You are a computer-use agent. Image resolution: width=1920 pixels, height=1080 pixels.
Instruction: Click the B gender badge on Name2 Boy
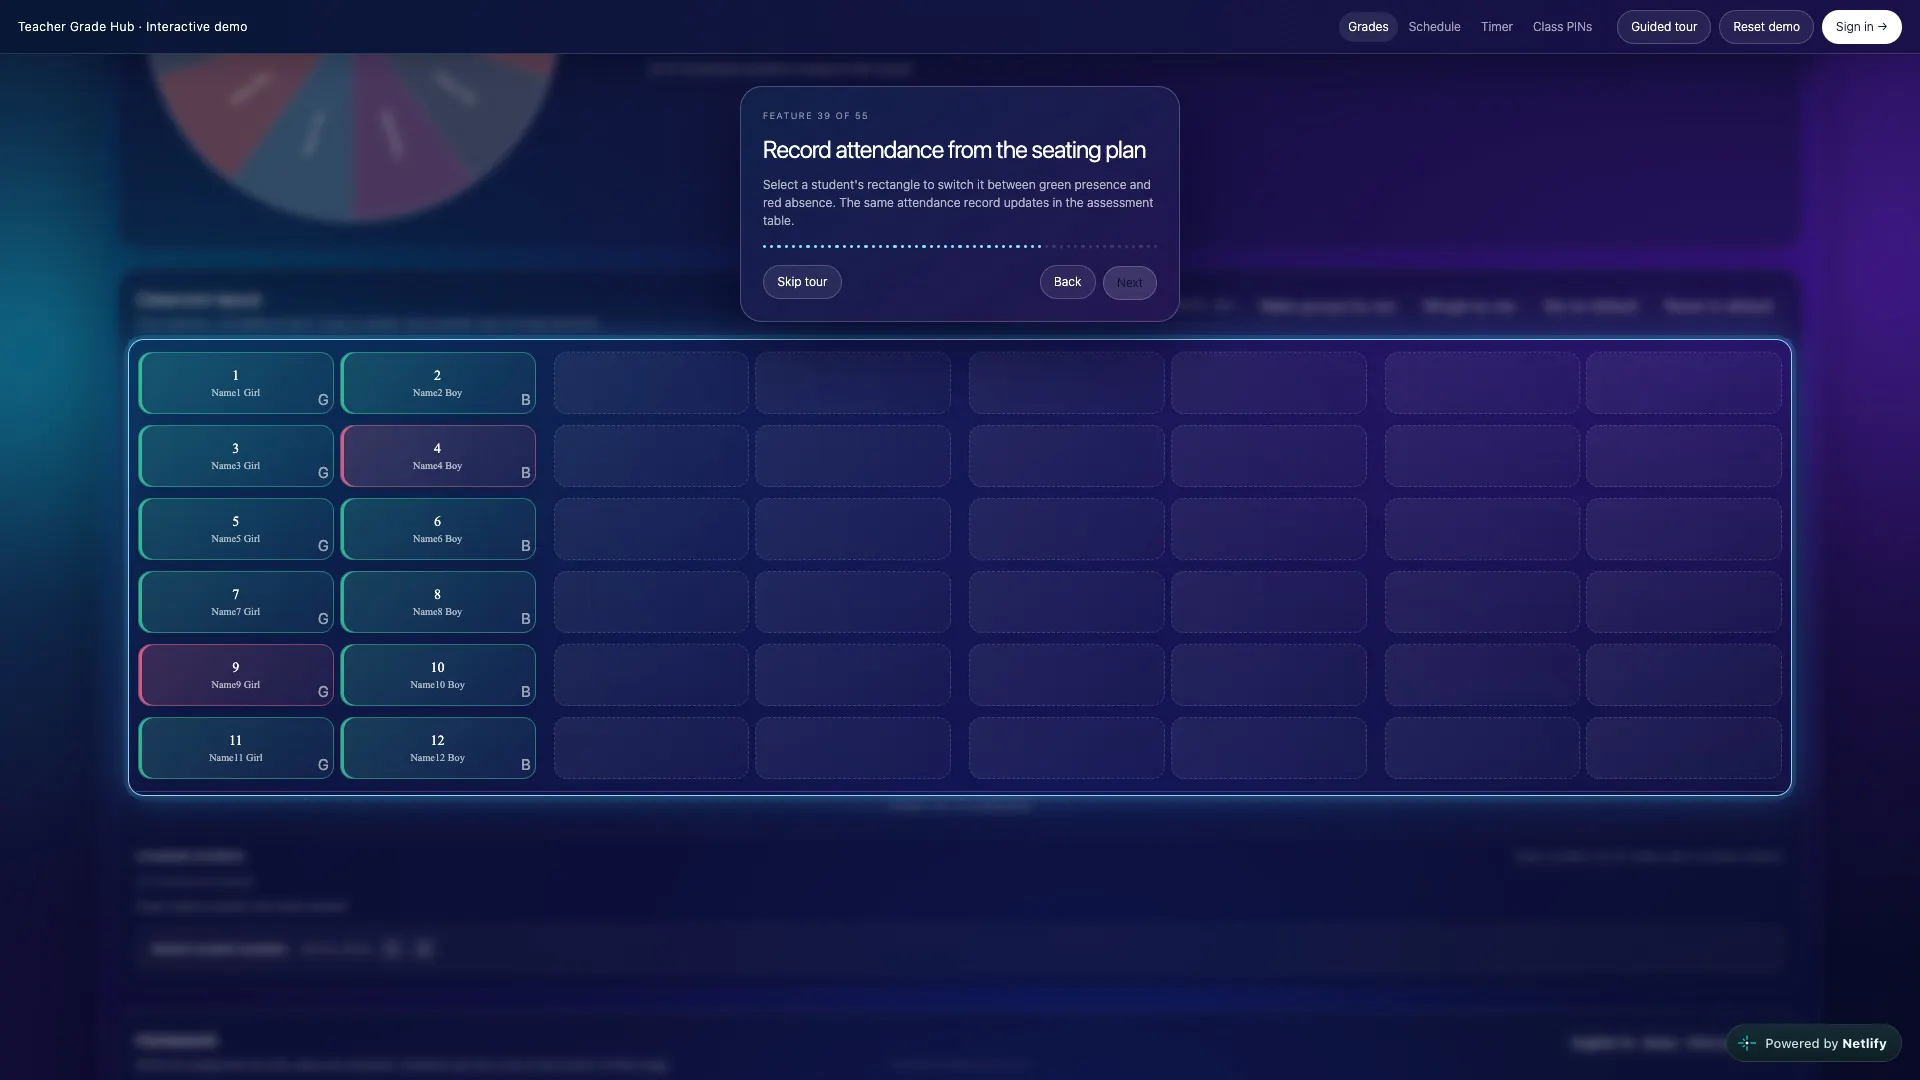pyautogui.click(x=525, y=400)
